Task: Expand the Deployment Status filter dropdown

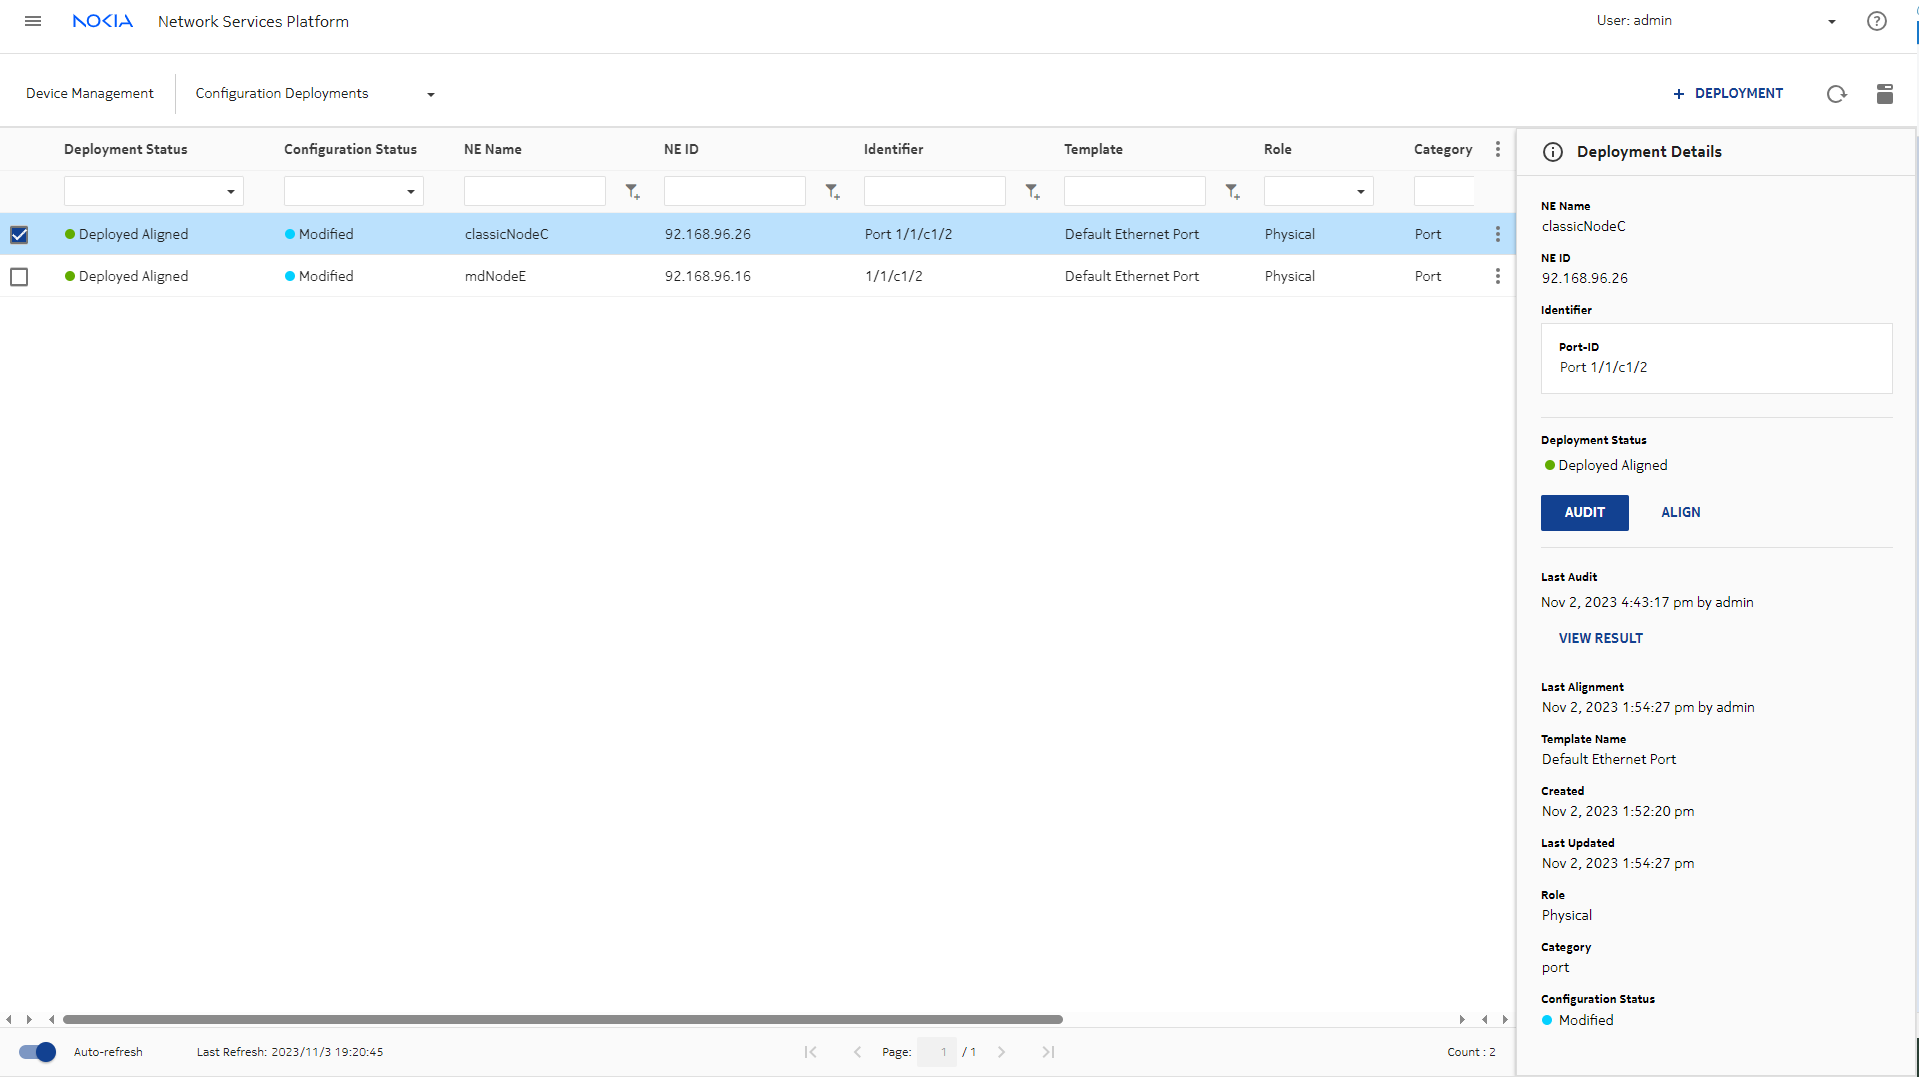Action: pos(230,192)
